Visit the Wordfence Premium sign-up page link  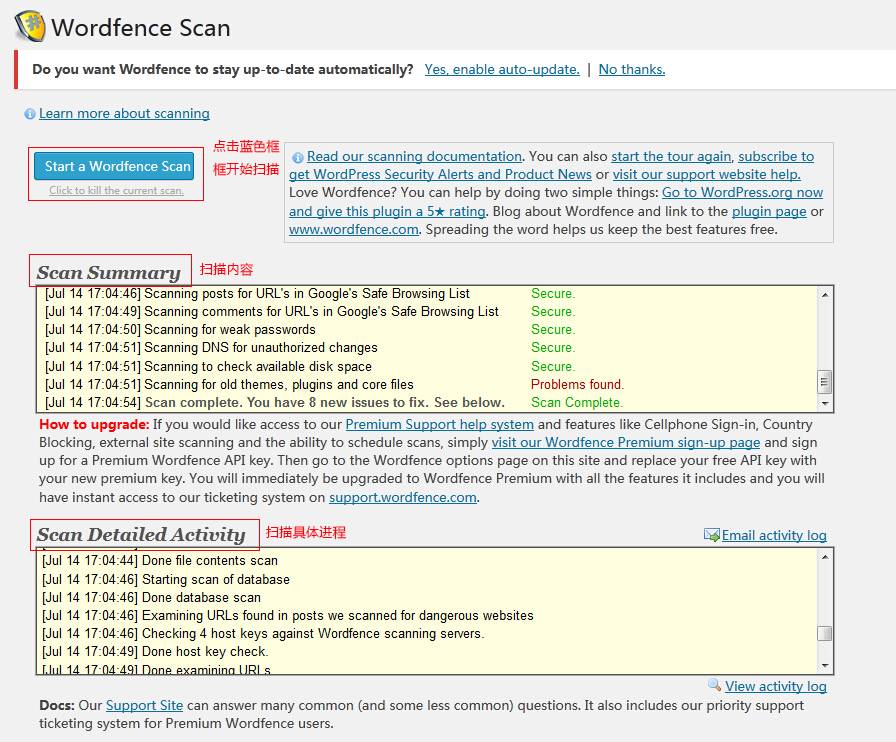click(x=625, y=442)
